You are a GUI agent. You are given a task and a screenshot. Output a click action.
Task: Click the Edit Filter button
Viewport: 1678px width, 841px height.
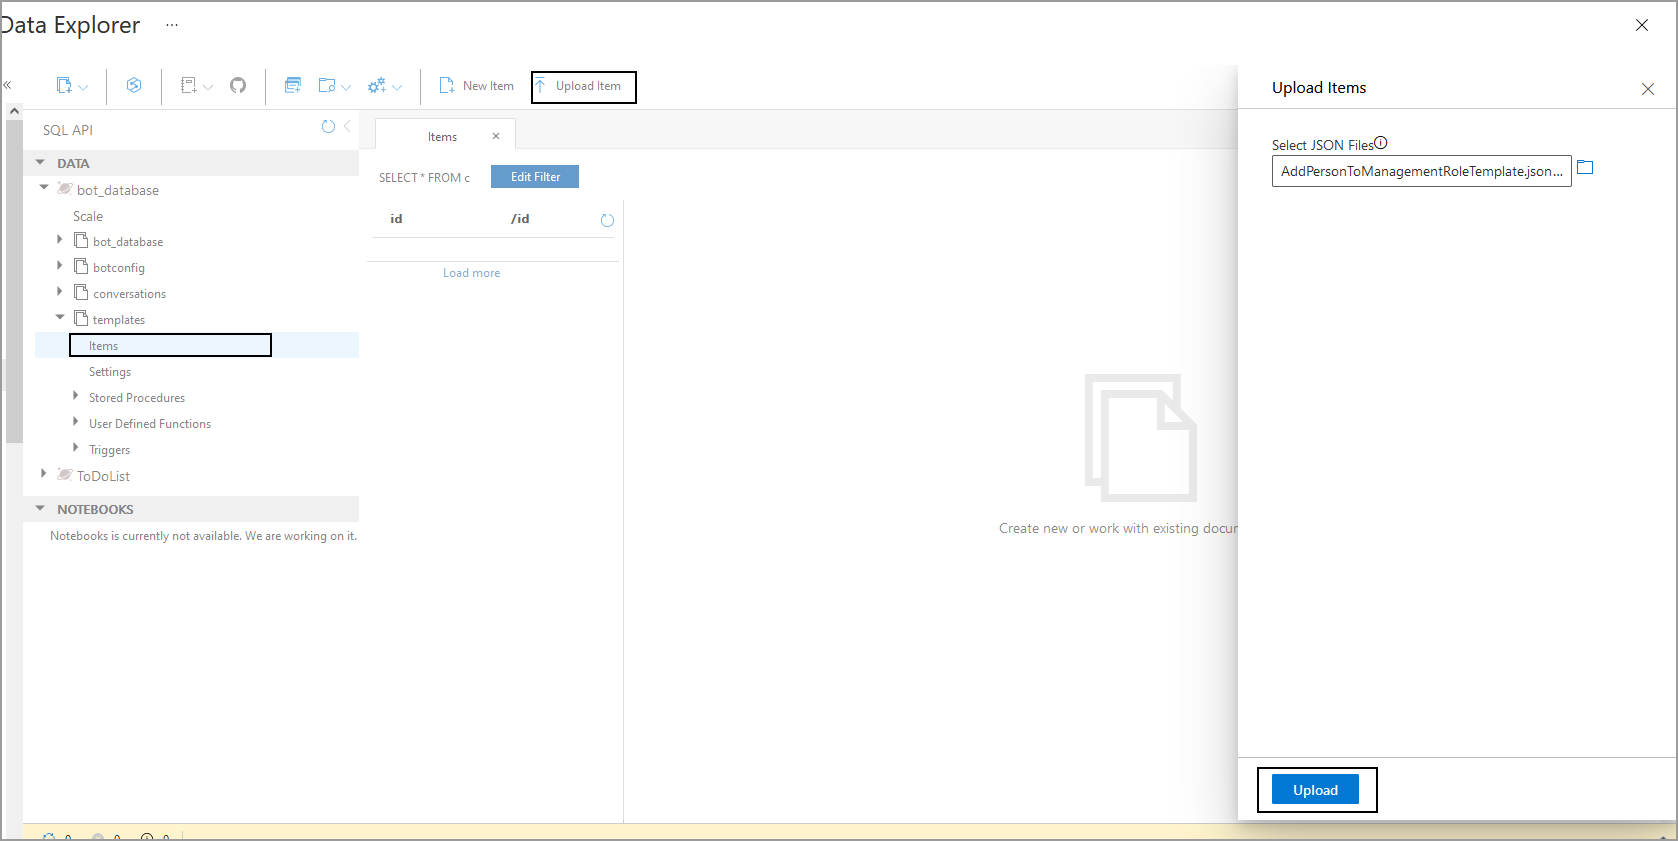[535, 177]
